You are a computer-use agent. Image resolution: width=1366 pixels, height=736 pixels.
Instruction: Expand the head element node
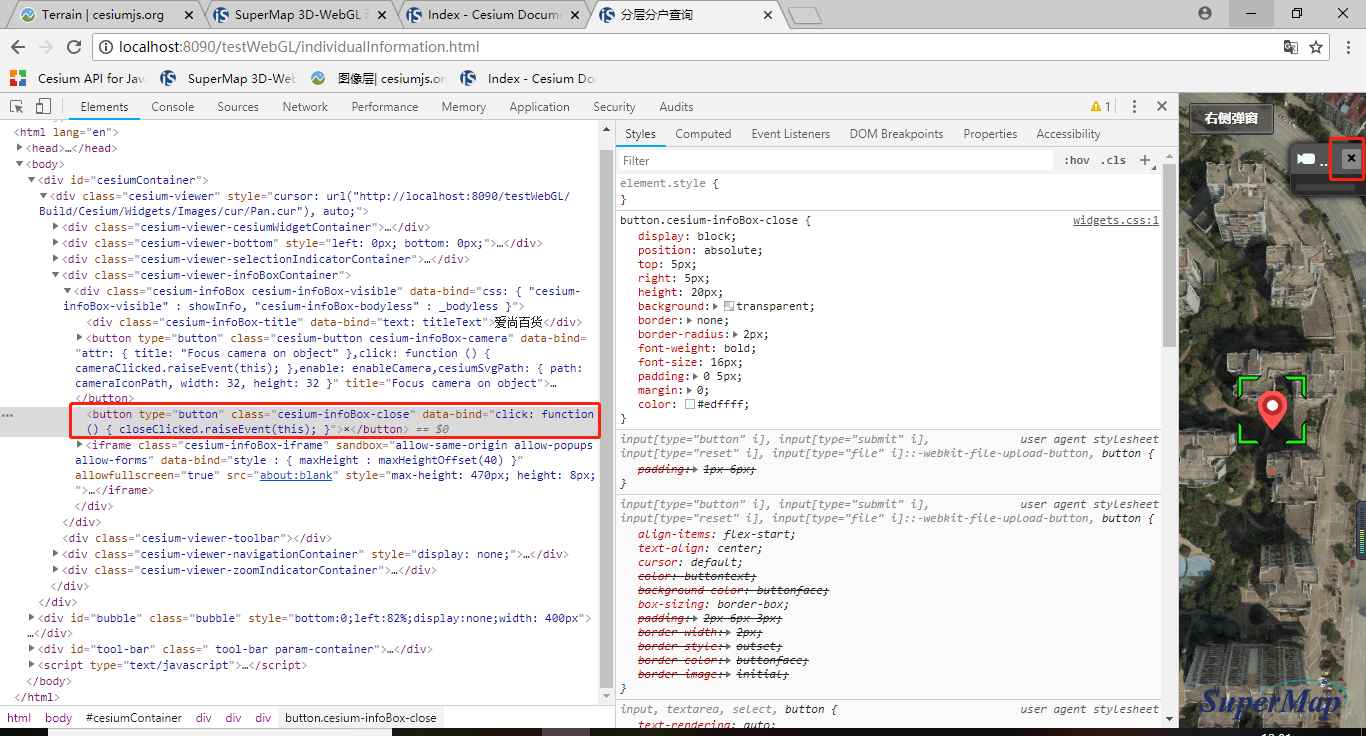pos(20,148)
